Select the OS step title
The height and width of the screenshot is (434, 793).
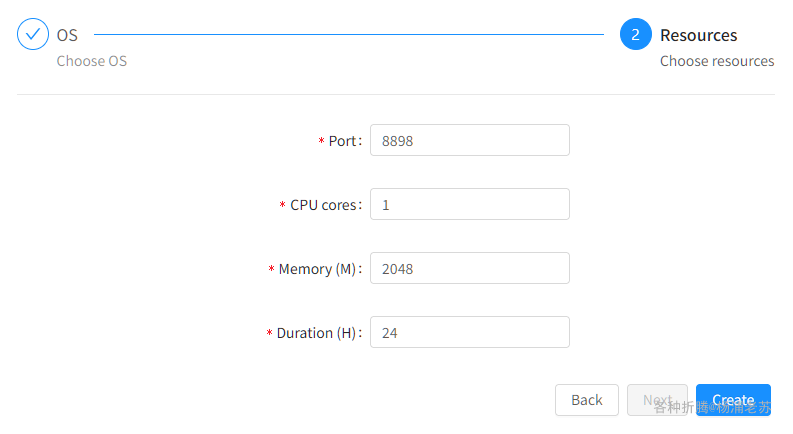67,35
